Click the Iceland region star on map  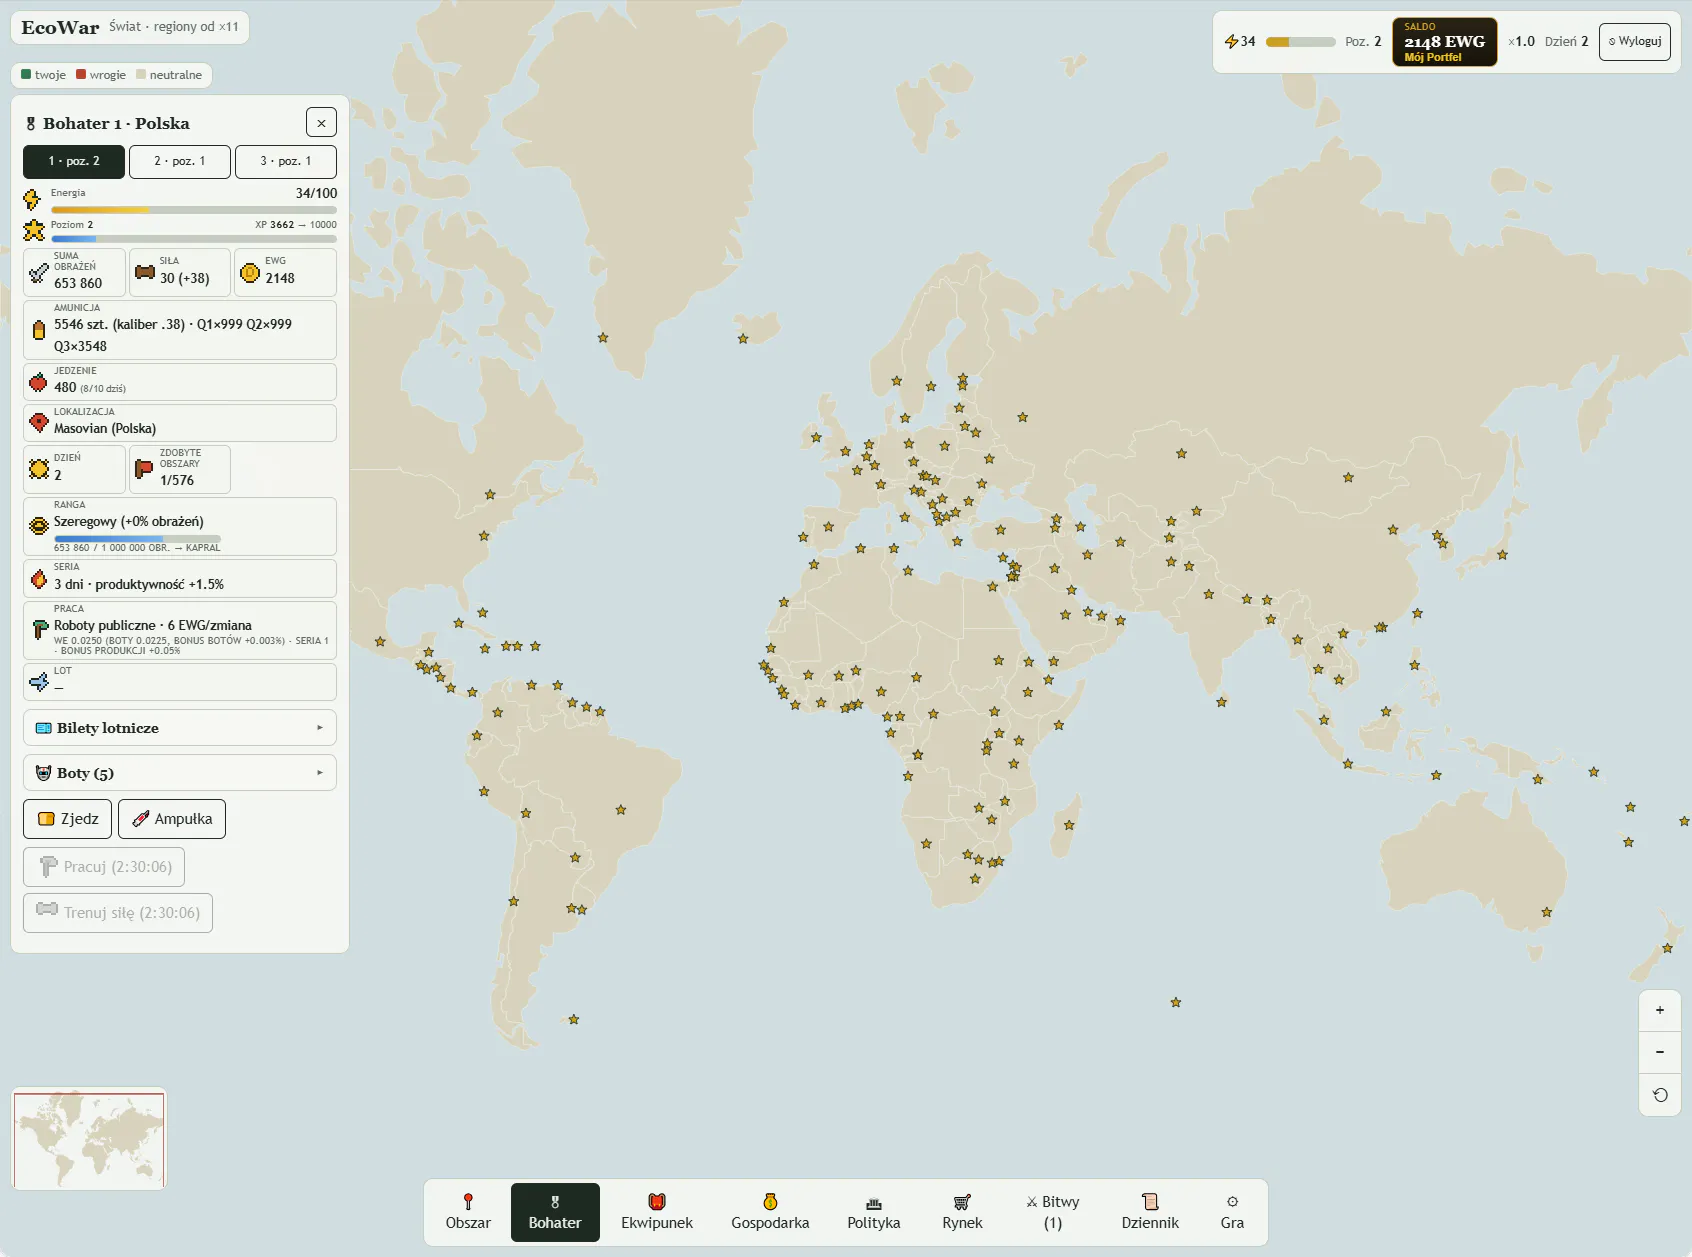743,339
